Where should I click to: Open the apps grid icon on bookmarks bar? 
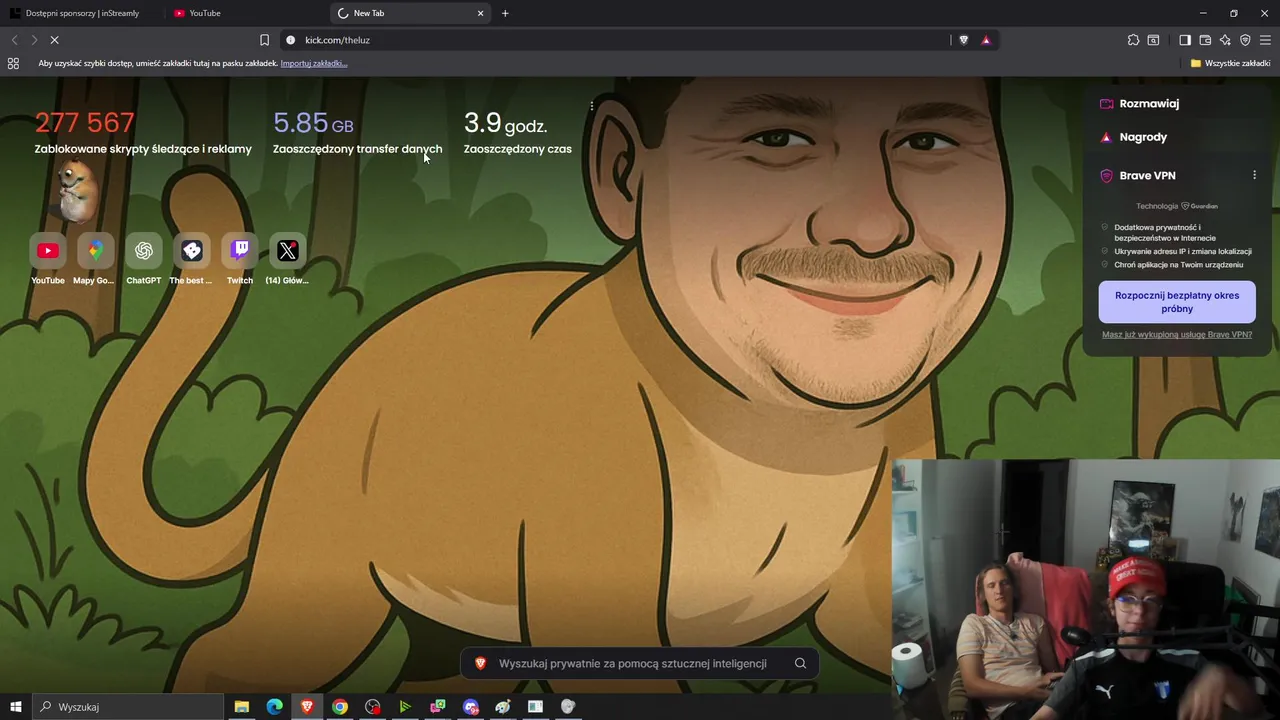[x=13, y=63]
